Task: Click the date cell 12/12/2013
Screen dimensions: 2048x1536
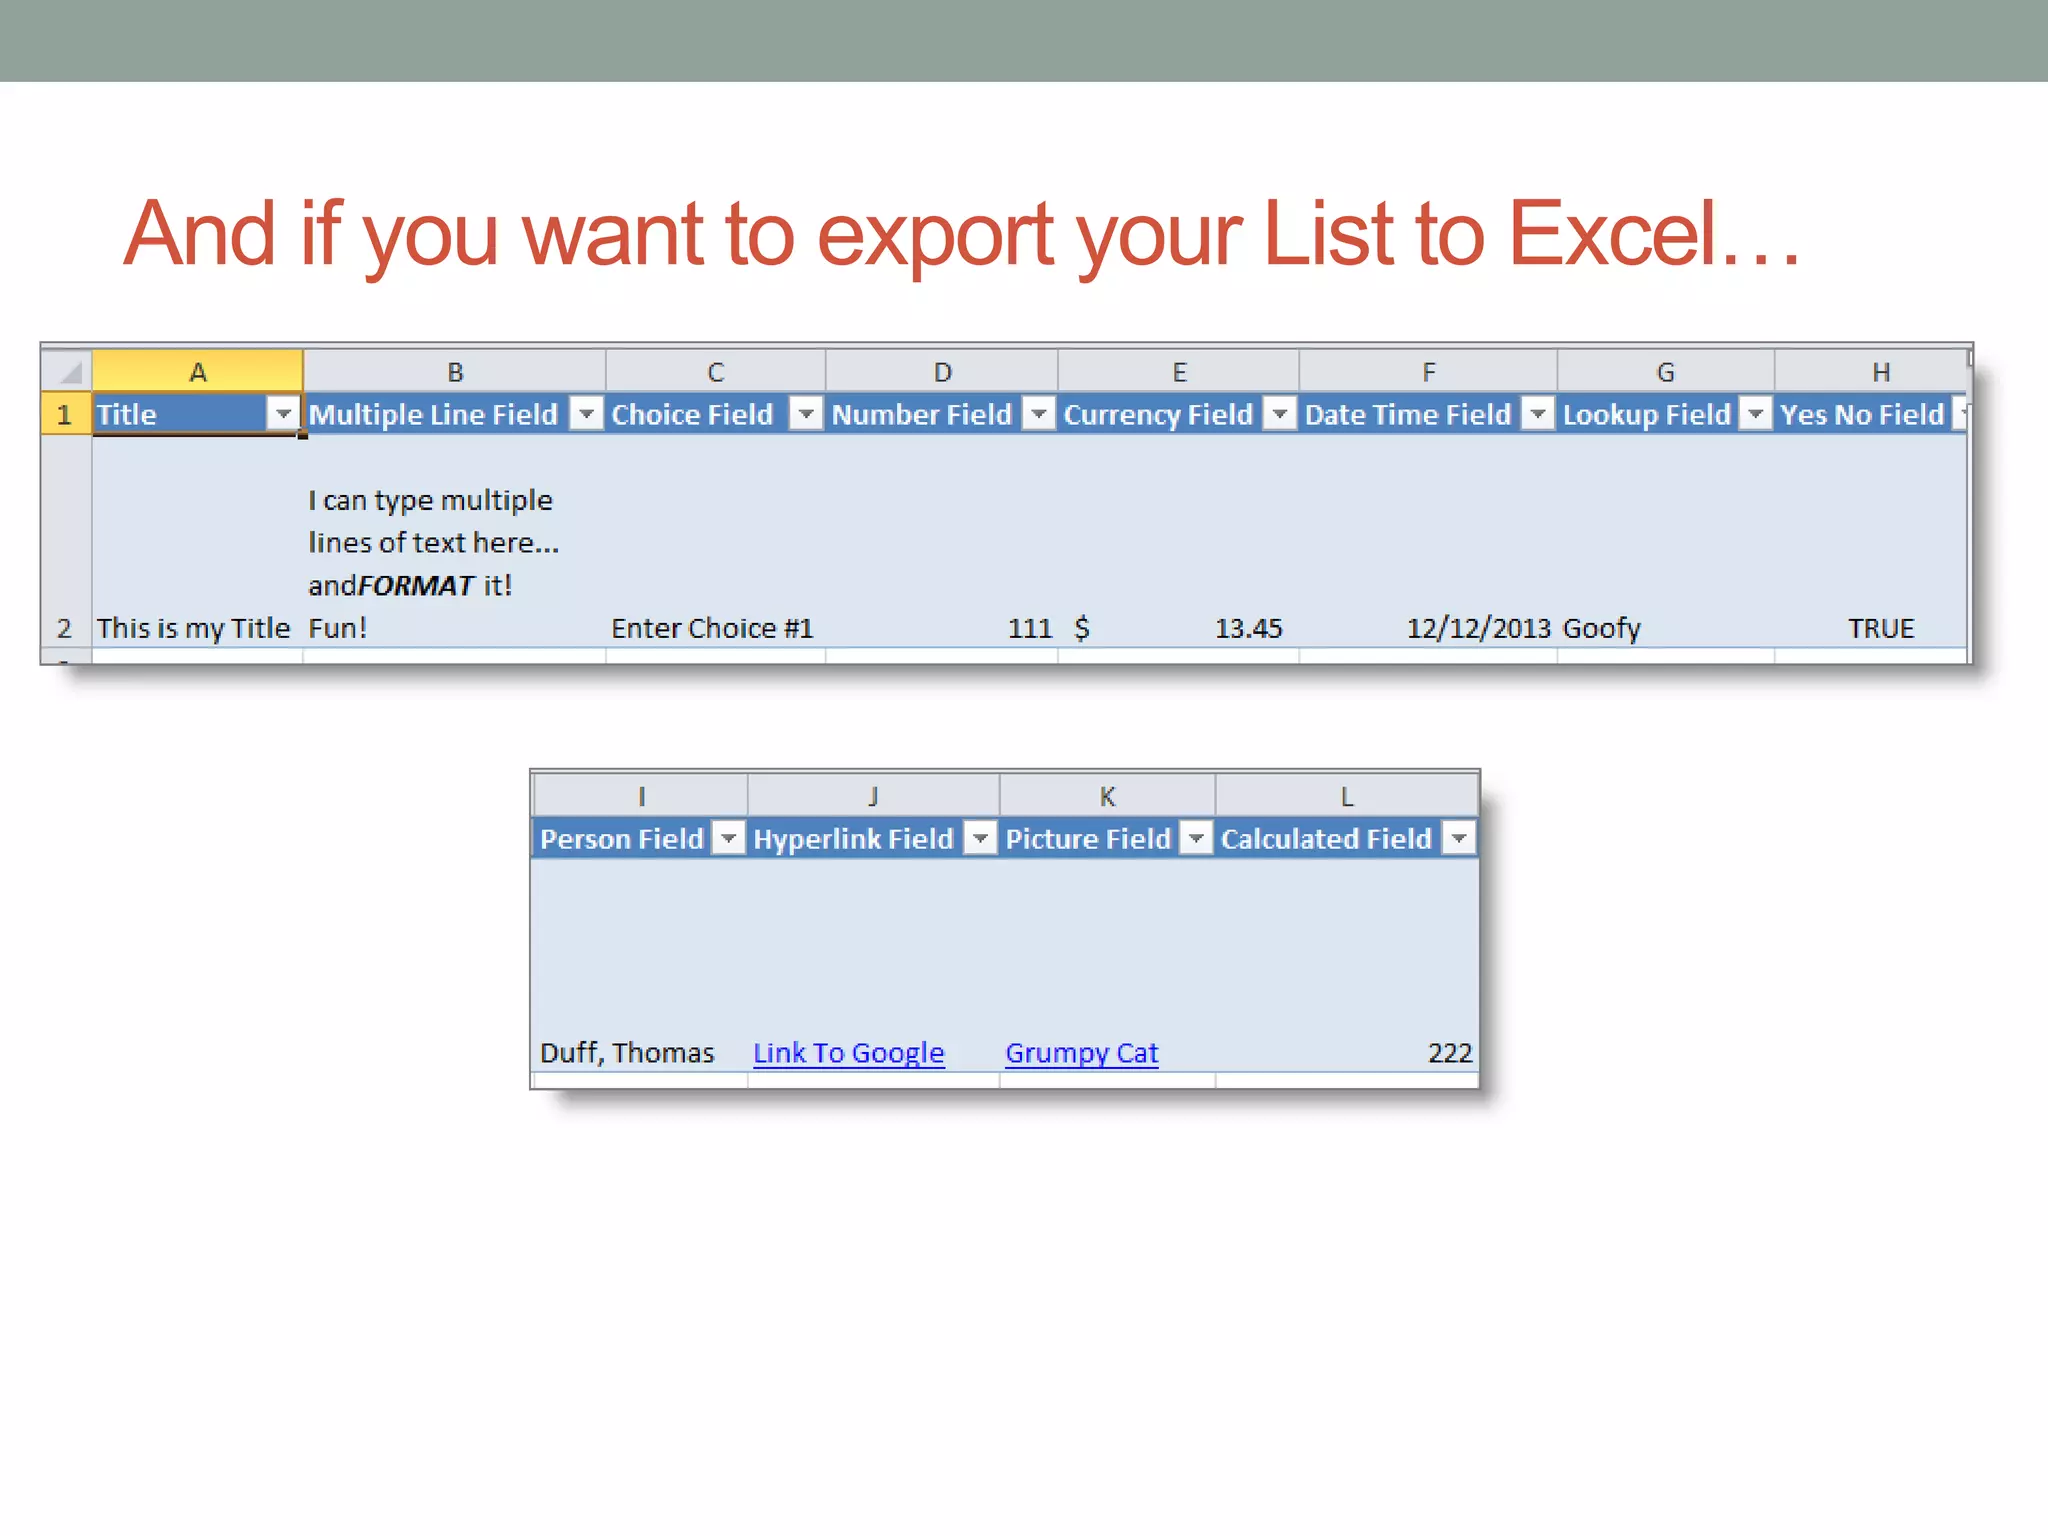Action: (1429, 541)
